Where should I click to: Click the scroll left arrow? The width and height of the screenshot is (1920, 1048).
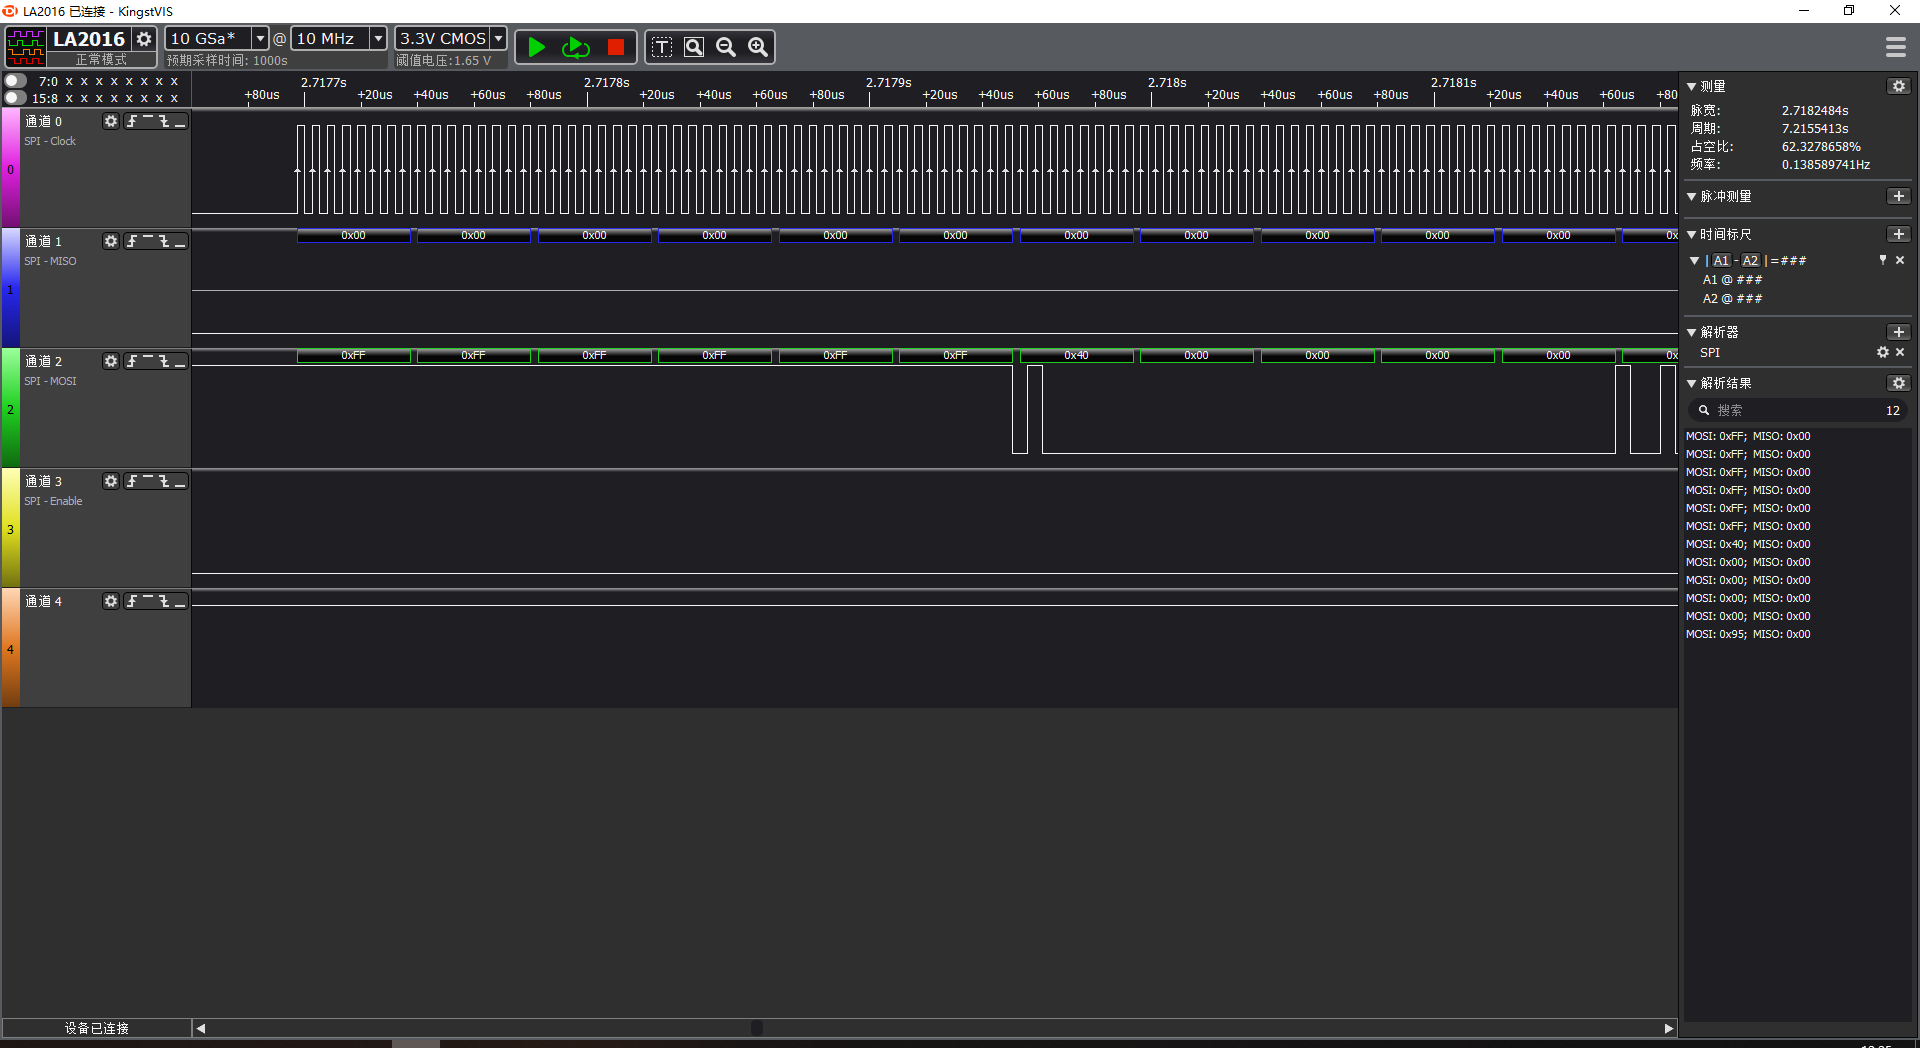[x=201, y=1028]
